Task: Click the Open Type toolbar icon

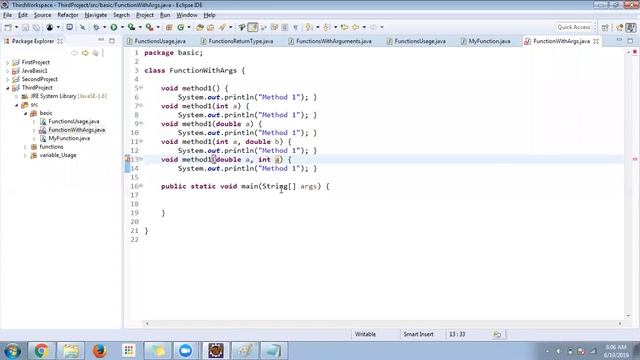Action: (200, 27)
